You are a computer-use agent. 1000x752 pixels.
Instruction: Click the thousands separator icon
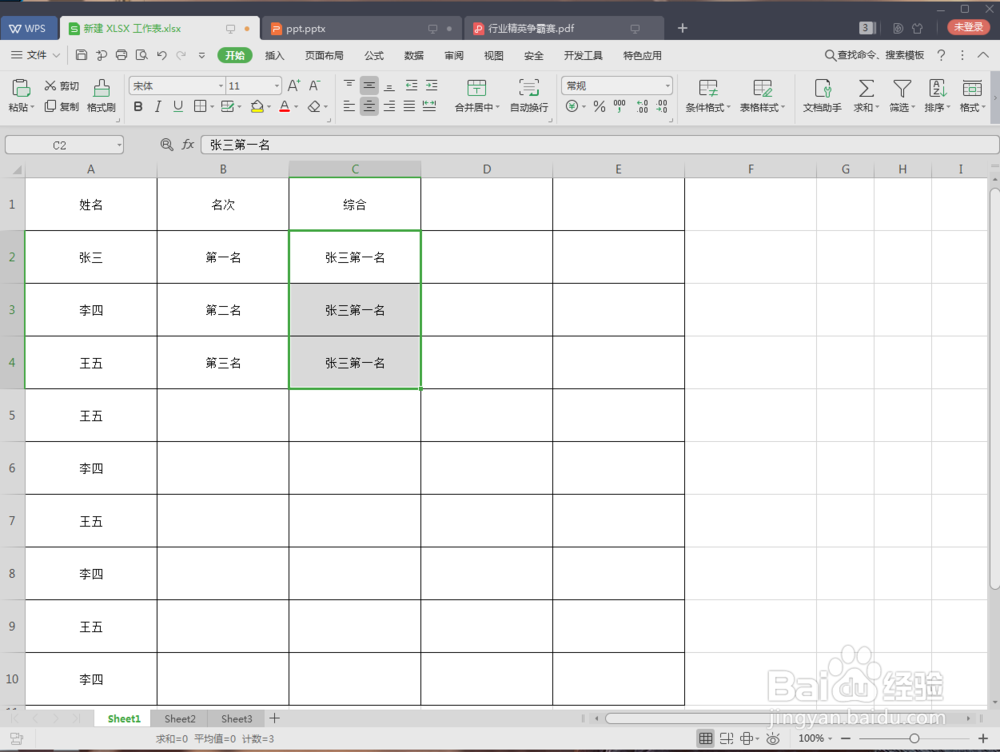[619, 107]
